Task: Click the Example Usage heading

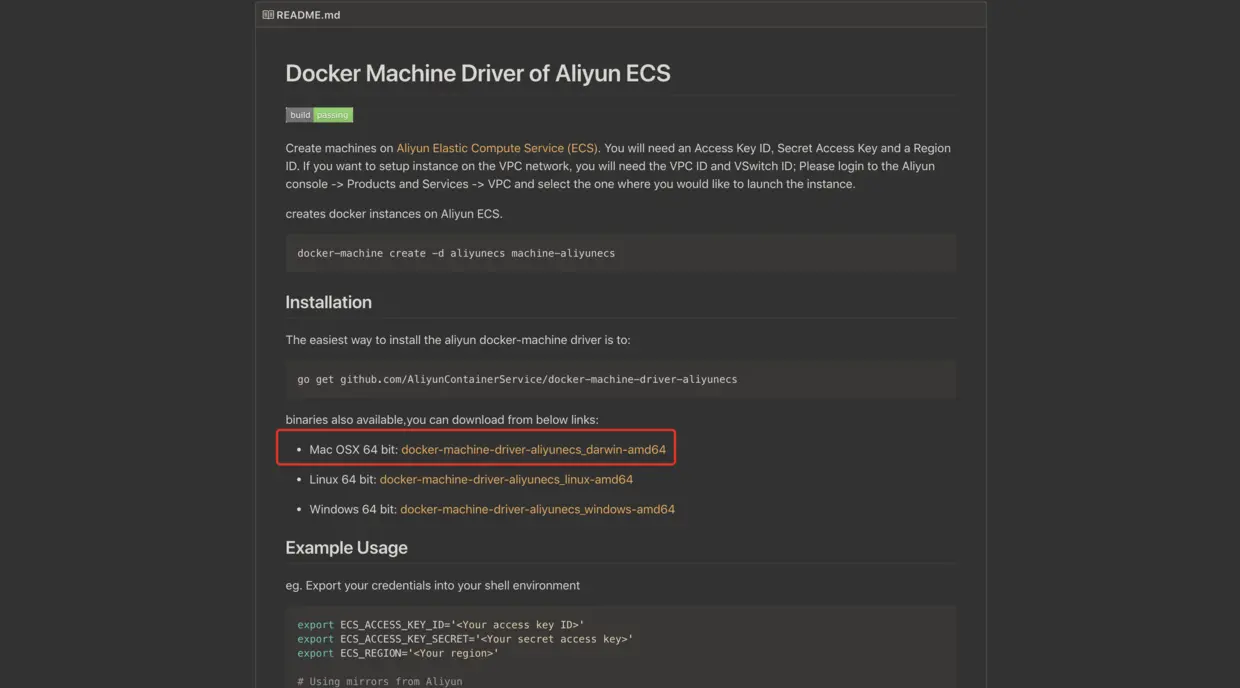Action: (346, 548)
